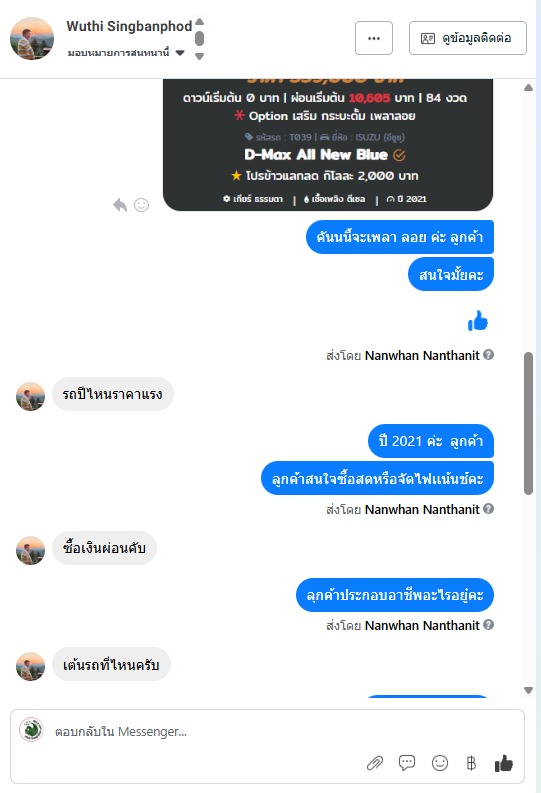This screenshot has width=541, height=793.
Task: Send a thumbs-up like from composer
Action: click(x=504, y=763)
